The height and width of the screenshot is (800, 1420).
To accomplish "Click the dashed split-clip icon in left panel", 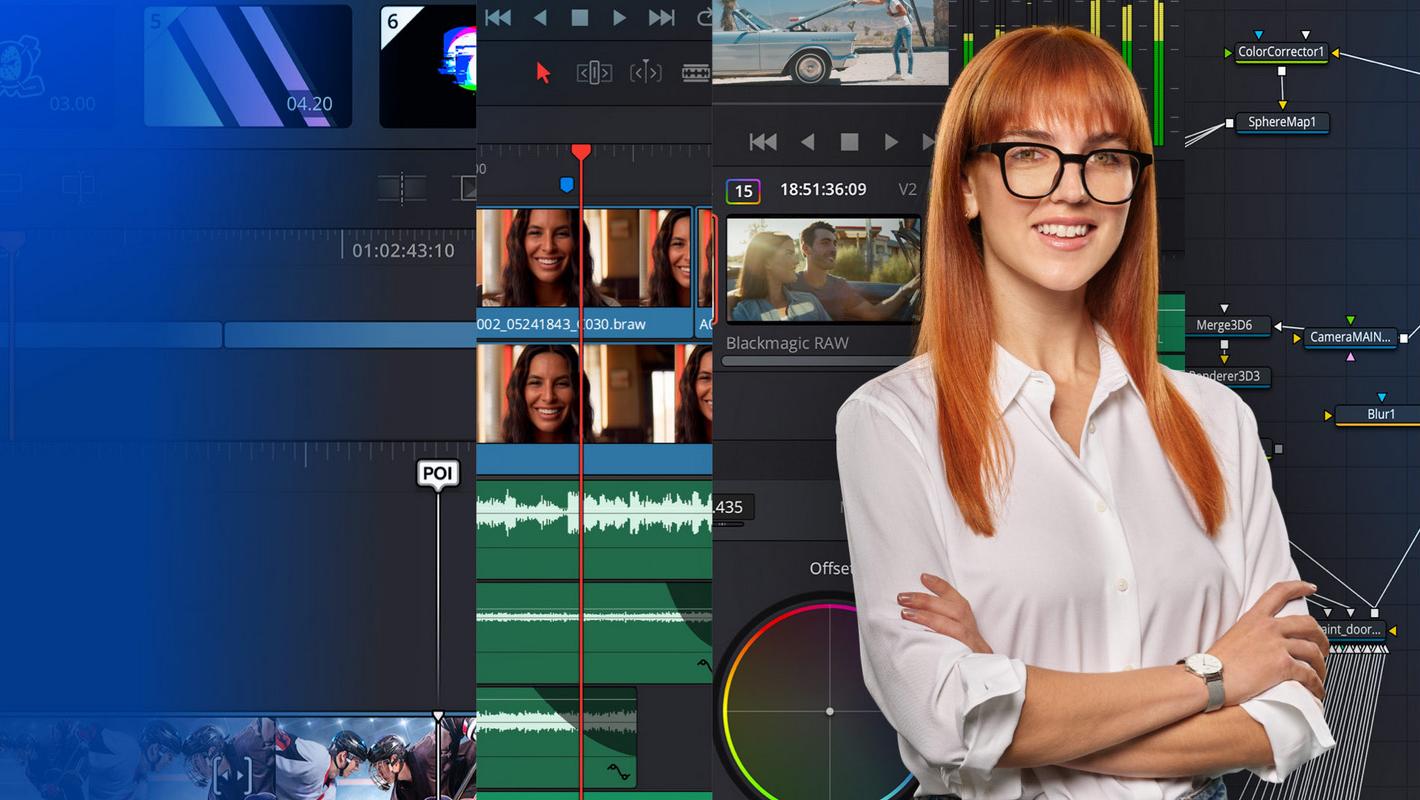I will coord(402,186).
